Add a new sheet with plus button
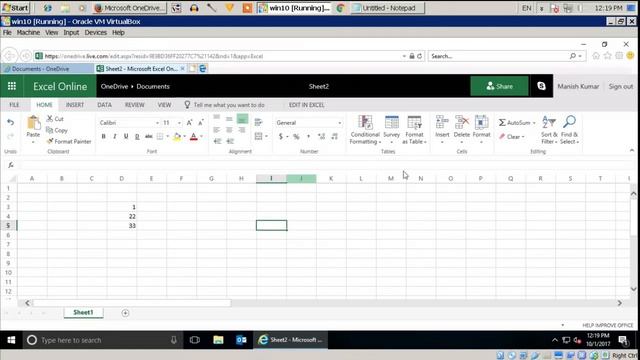Screen dimensions: 640x360 click(x=125, y=313)
